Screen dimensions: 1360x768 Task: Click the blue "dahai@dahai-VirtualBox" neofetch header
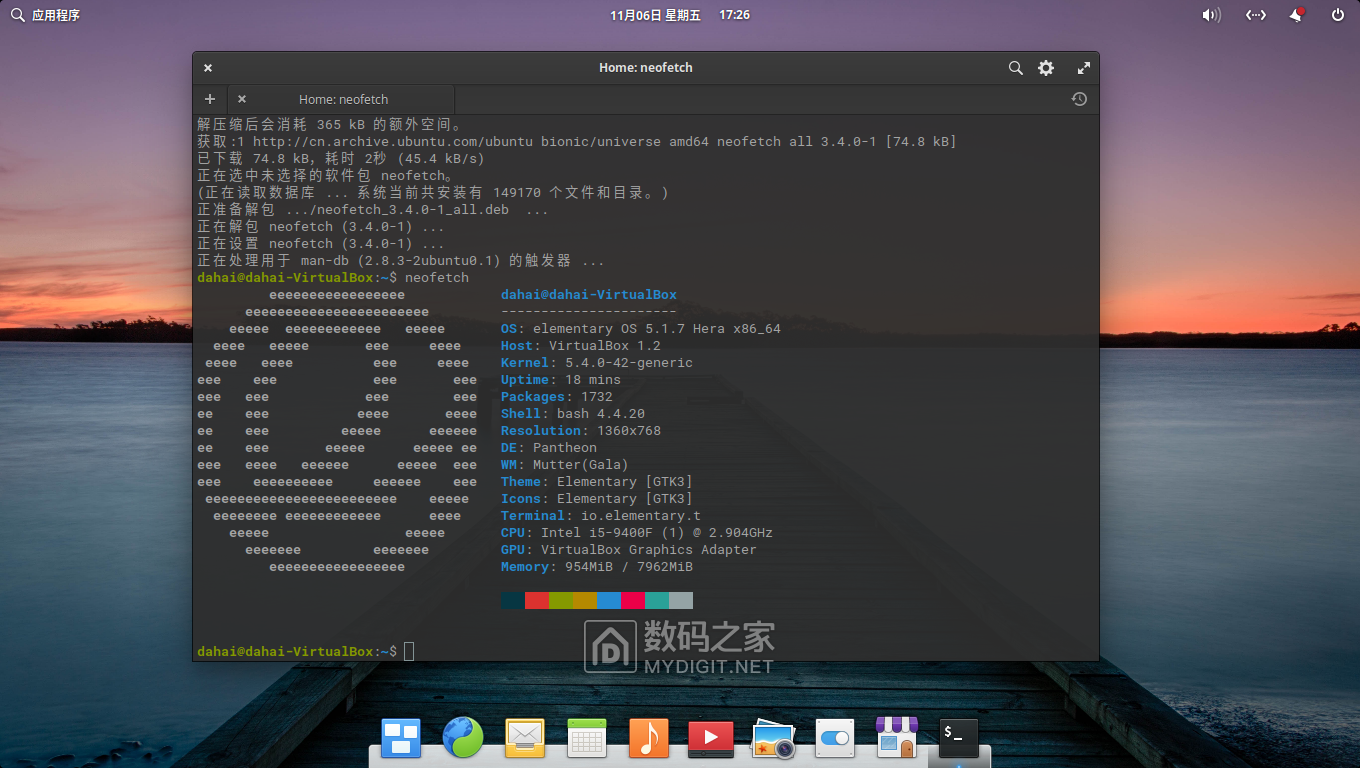tap(589, 295)
